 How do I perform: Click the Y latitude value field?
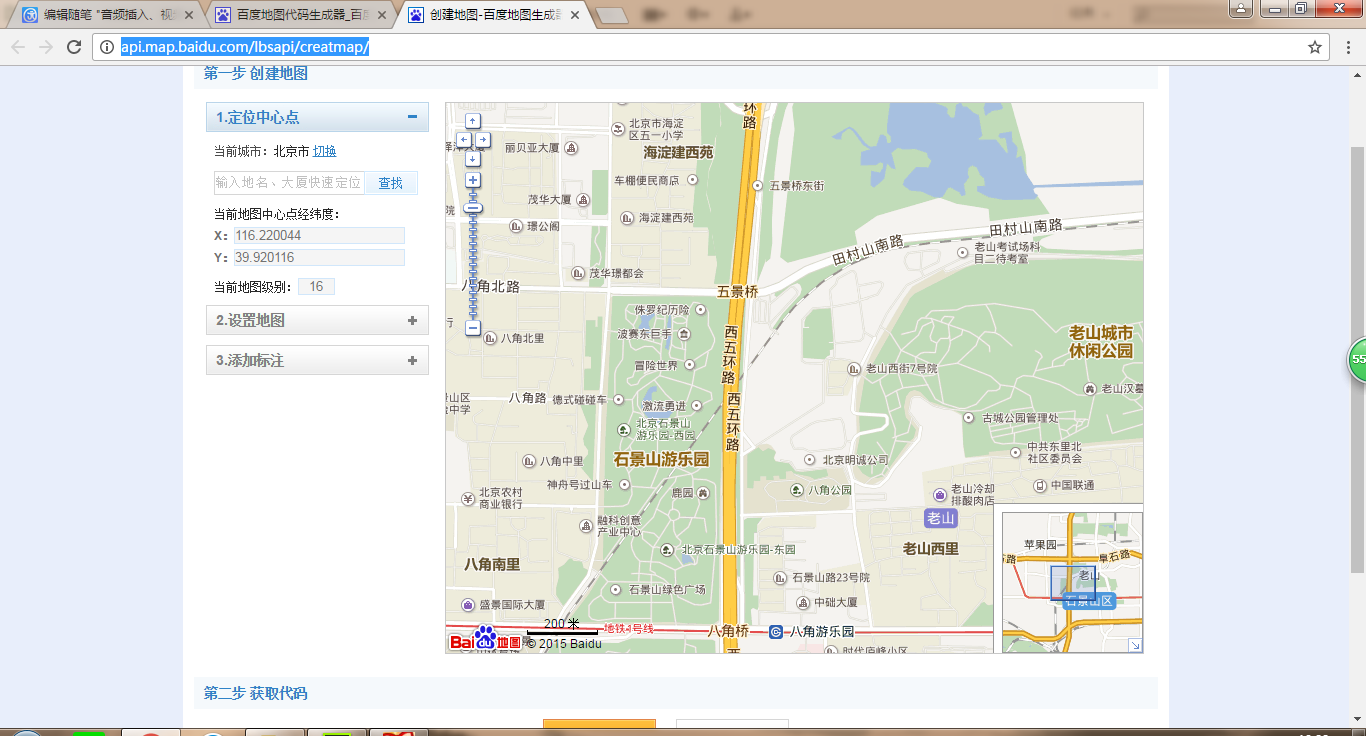319,258
